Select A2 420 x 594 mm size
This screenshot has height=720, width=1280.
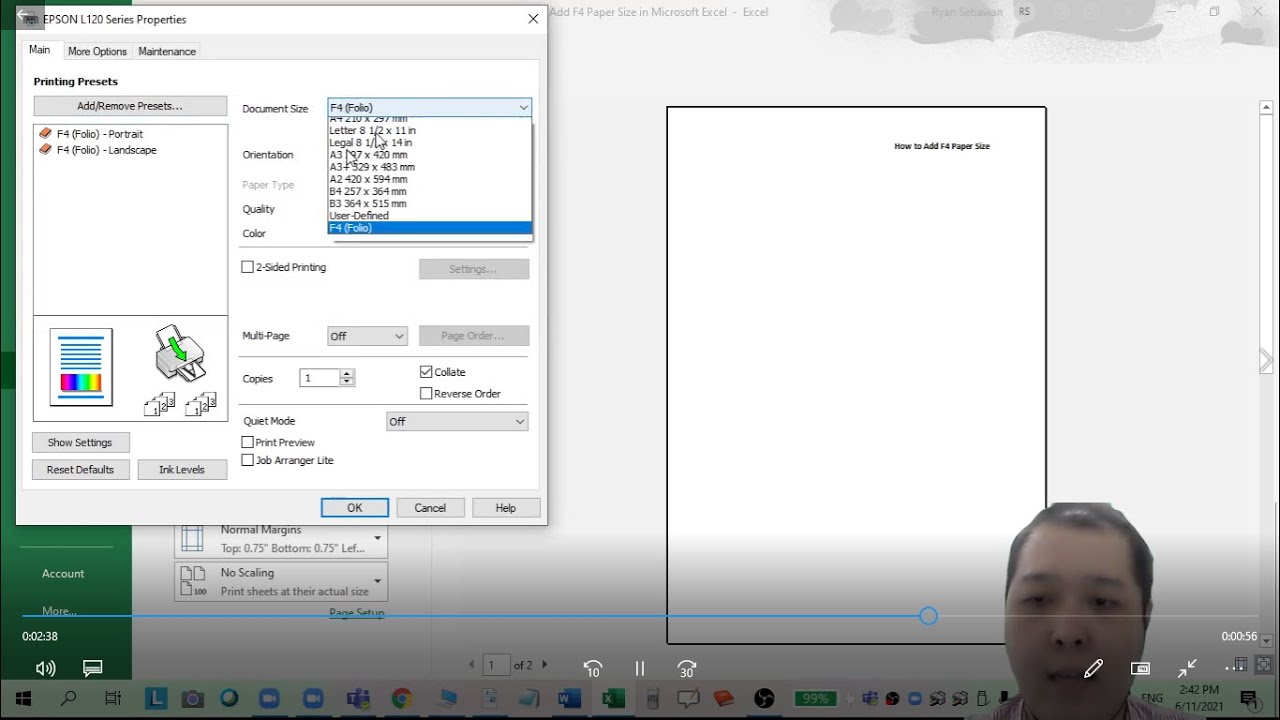tap(430, 179)
